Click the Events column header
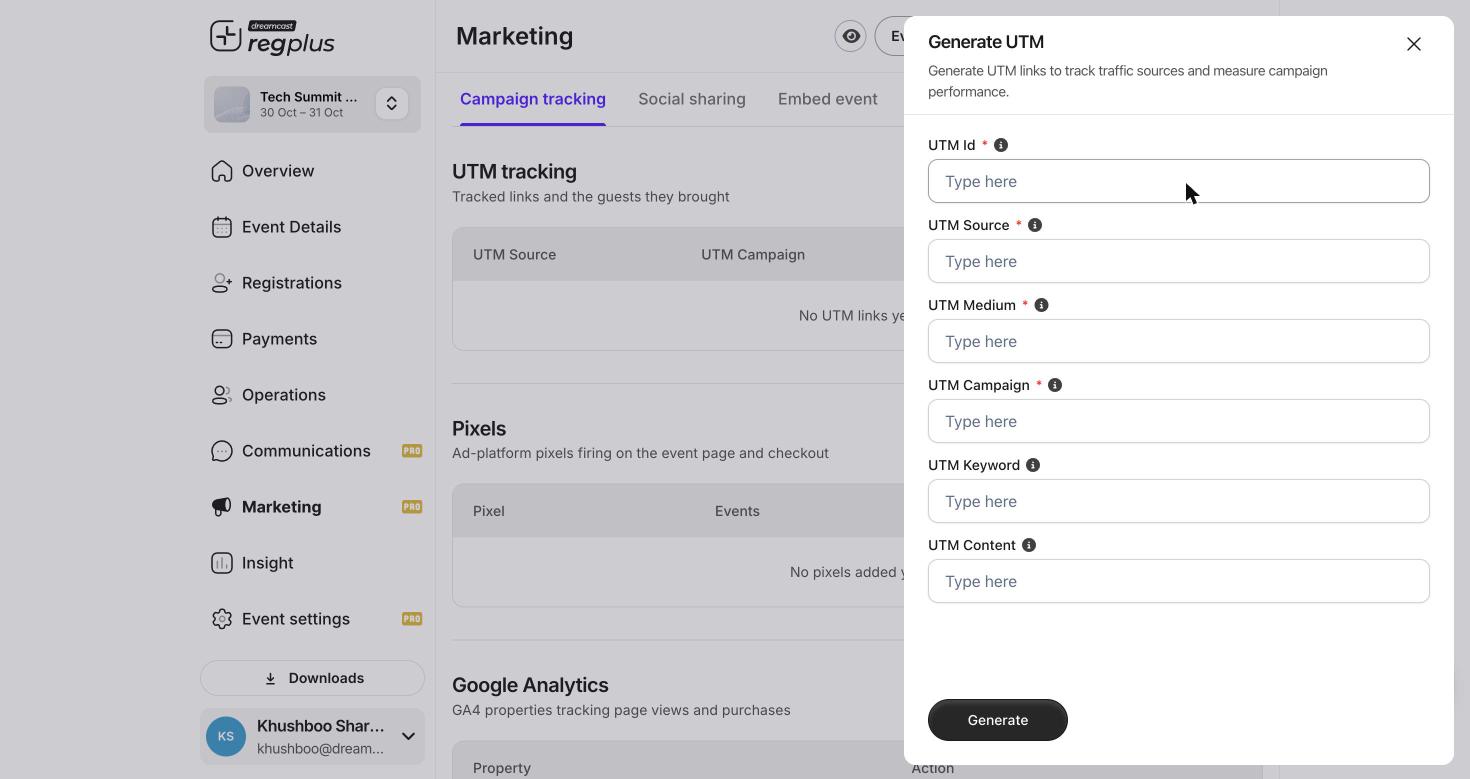 tap(737, 511)
